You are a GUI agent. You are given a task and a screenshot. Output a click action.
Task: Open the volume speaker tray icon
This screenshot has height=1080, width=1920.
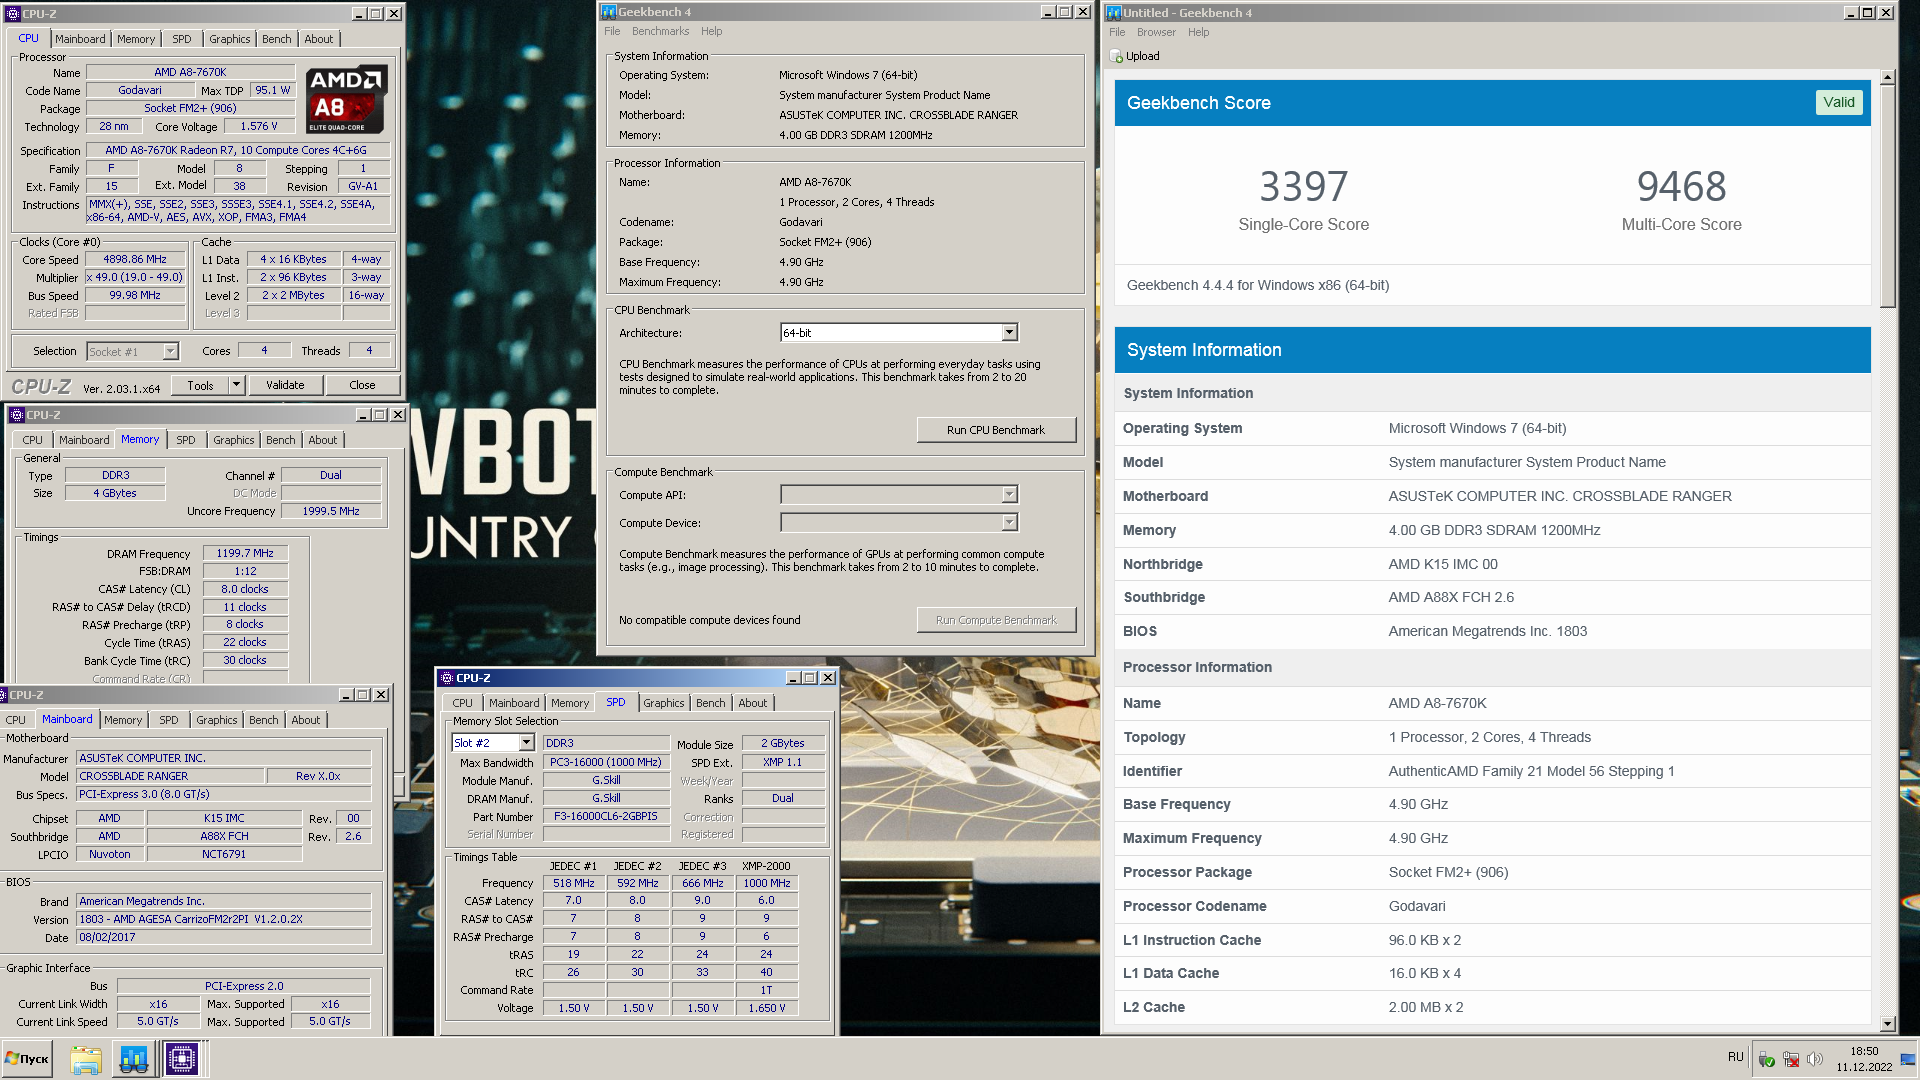click(1815, 1060)
